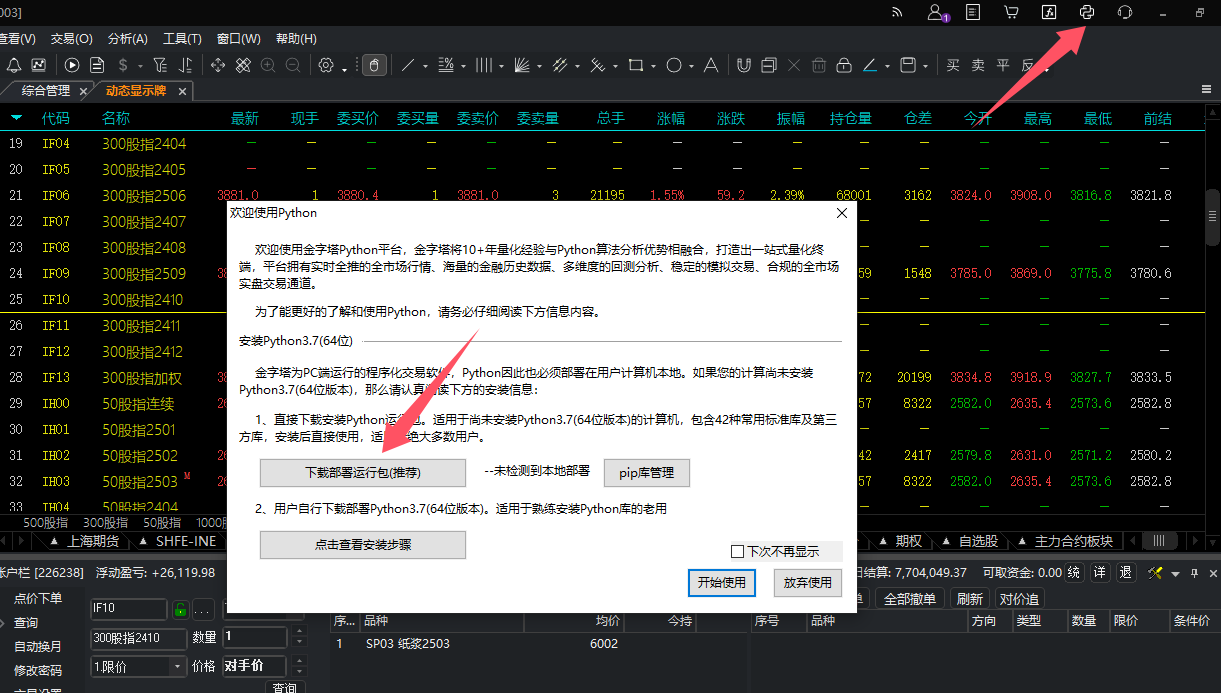Toggle the green lock beside the IF10 field

tap(180, 609)
